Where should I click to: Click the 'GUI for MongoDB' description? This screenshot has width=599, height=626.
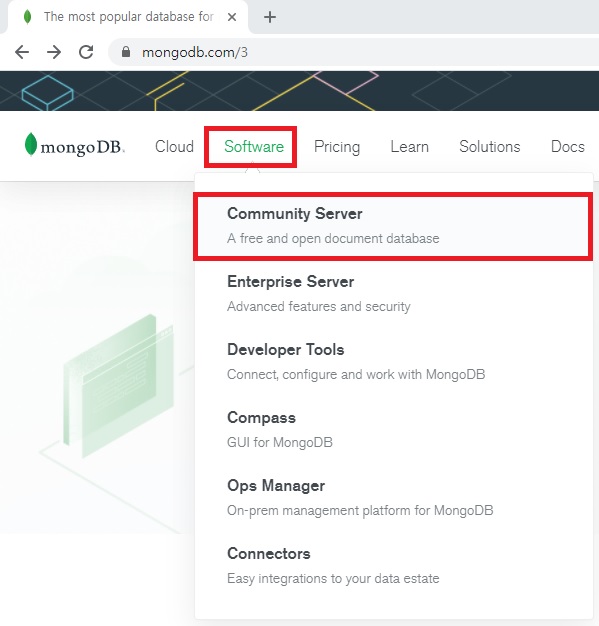coord(280,442)
